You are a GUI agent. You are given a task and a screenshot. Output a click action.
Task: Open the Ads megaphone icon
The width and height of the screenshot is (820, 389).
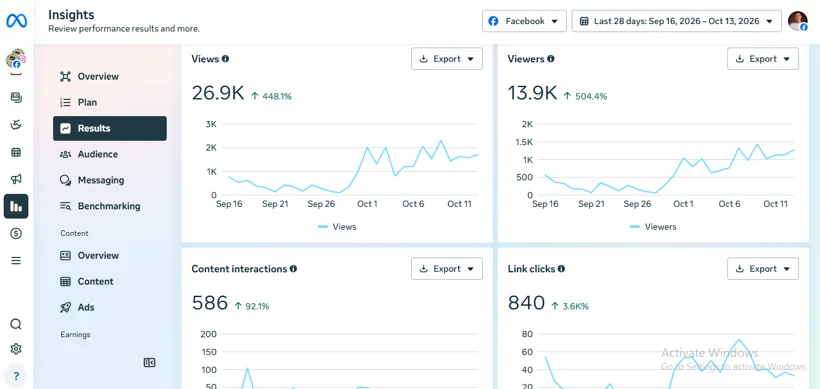(16, 179)
